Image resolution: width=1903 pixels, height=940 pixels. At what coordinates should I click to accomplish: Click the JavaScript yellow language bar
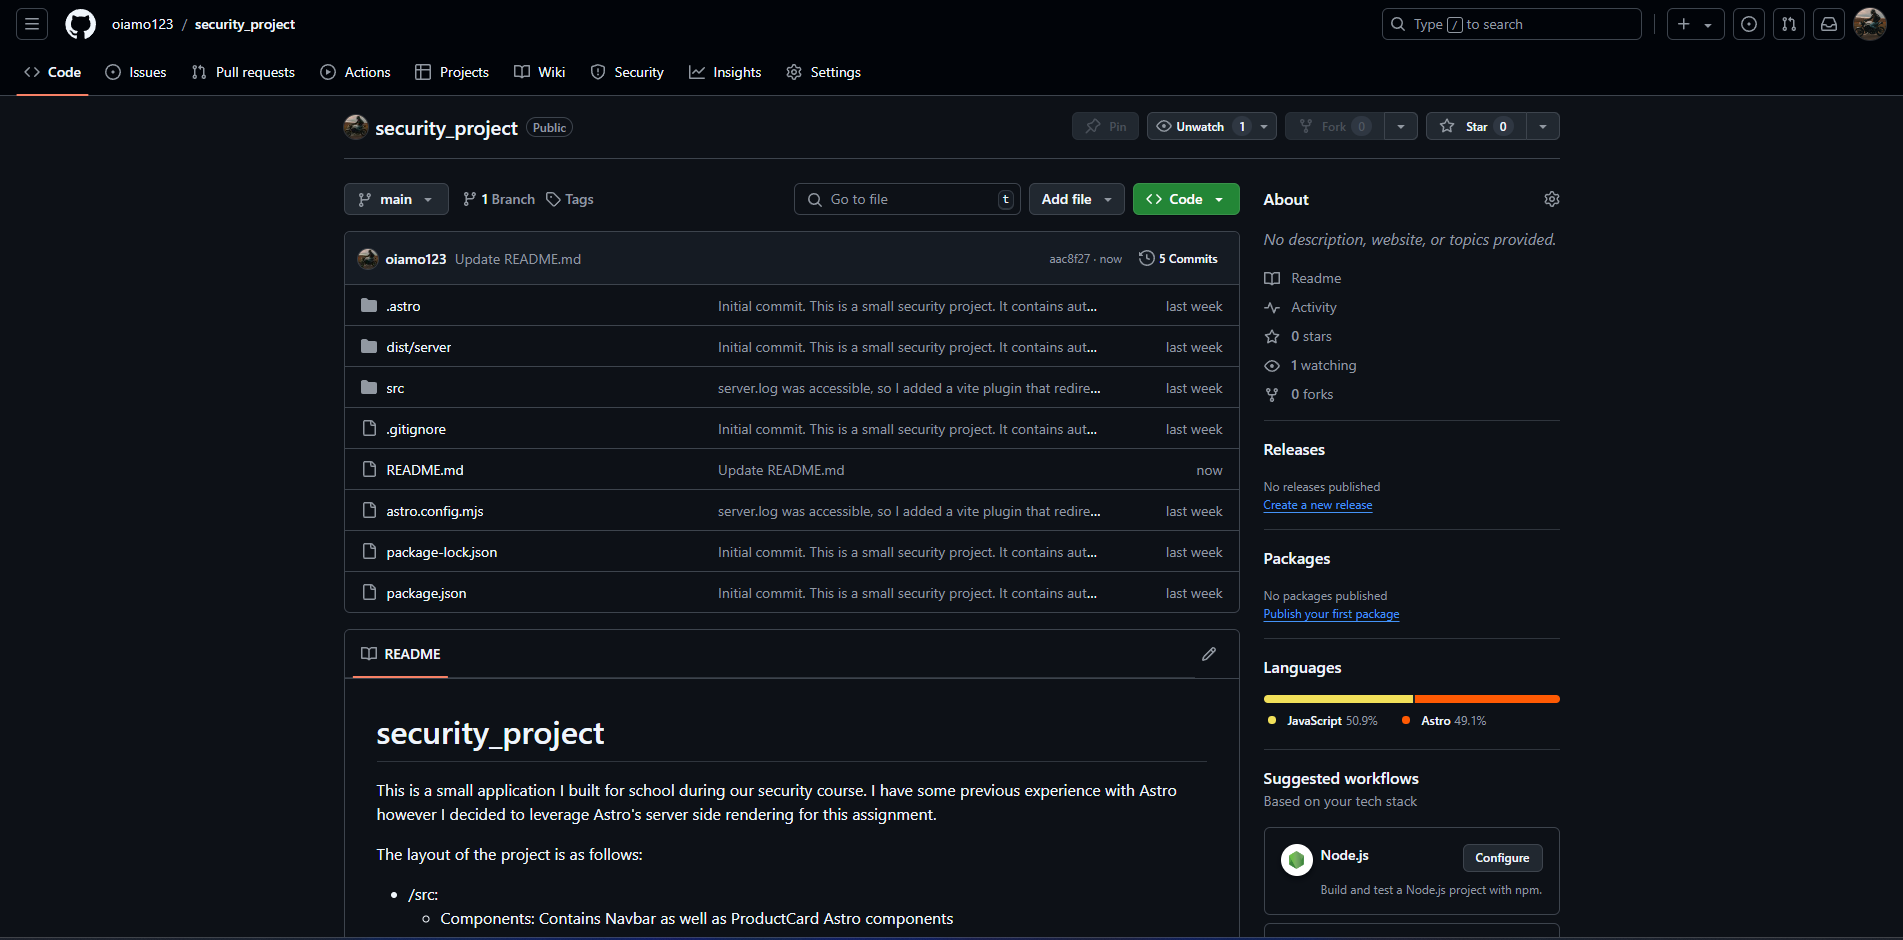click(x=1337, y=699)
